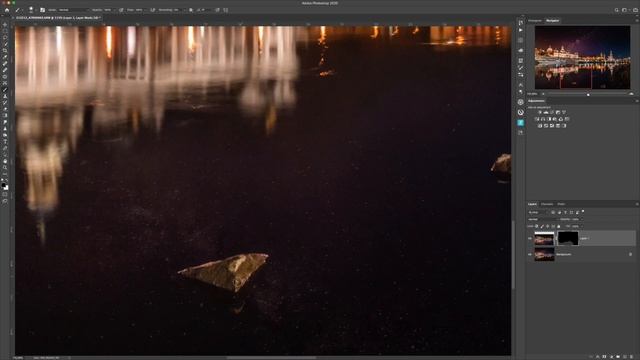Create a new layer from Layers footer

coord(624,357)
